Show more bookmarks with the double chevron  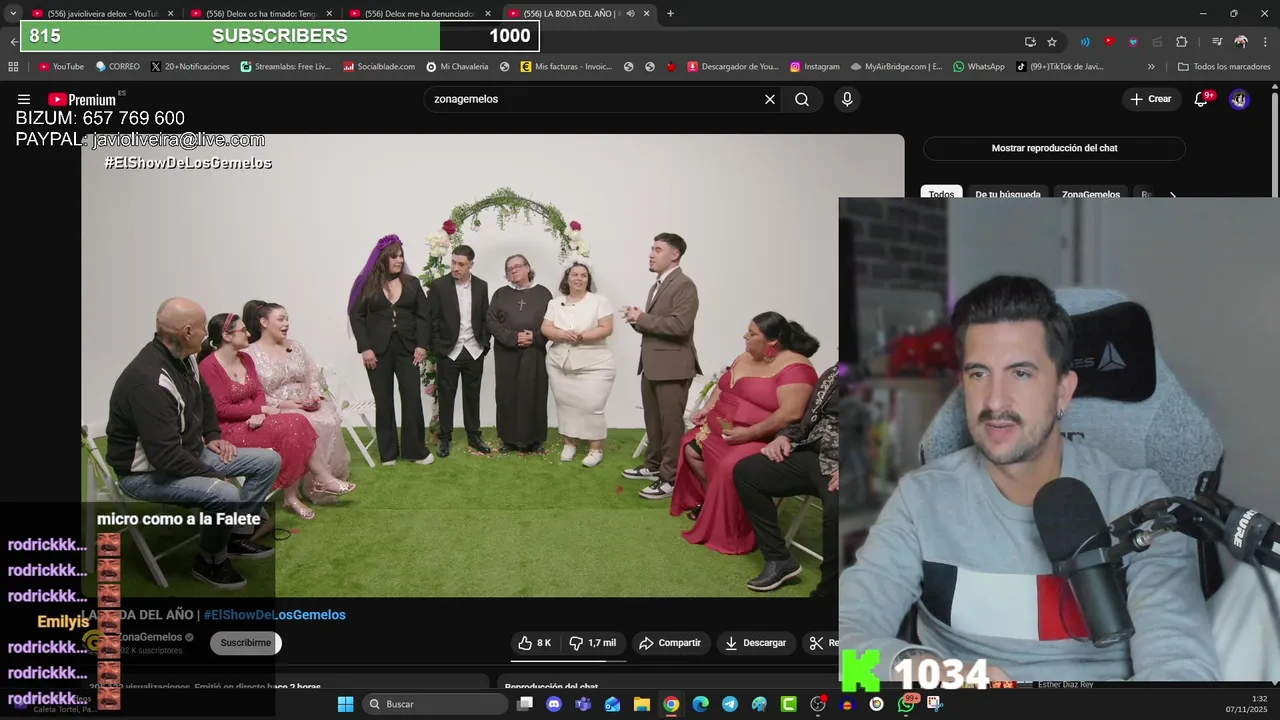click(x=1151, y=67)
